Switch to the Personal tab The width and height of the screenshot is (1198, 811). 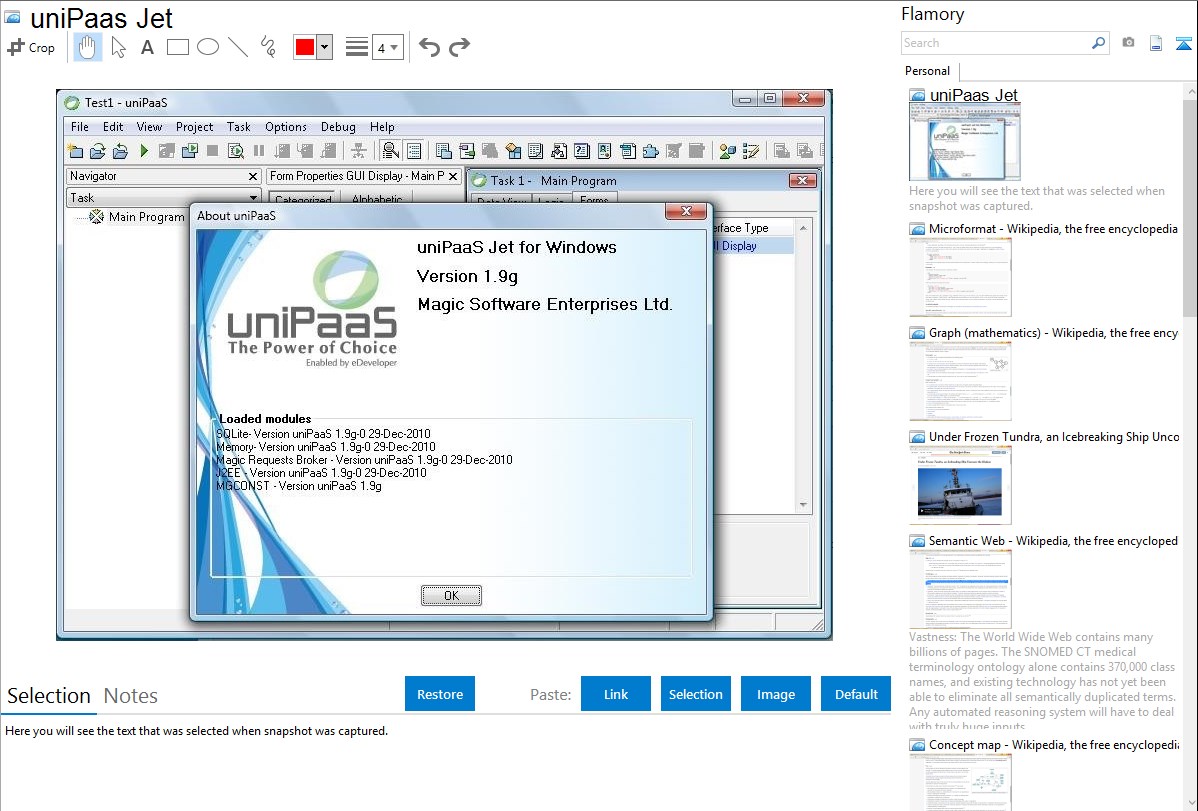[x=927, y=71]
